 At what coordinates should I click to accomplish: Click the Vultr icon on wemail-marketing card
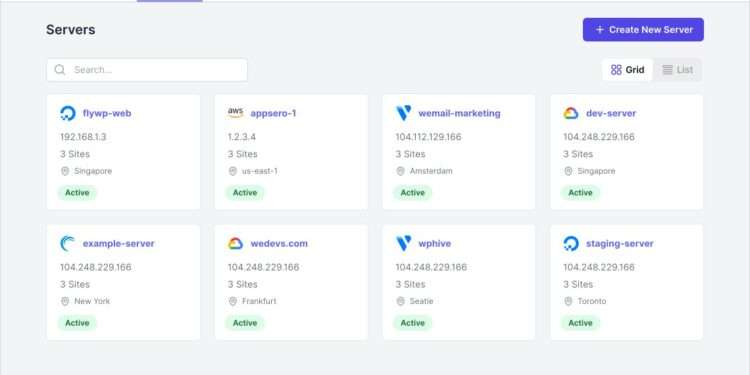pyautogui.click(x=403, y=113)
